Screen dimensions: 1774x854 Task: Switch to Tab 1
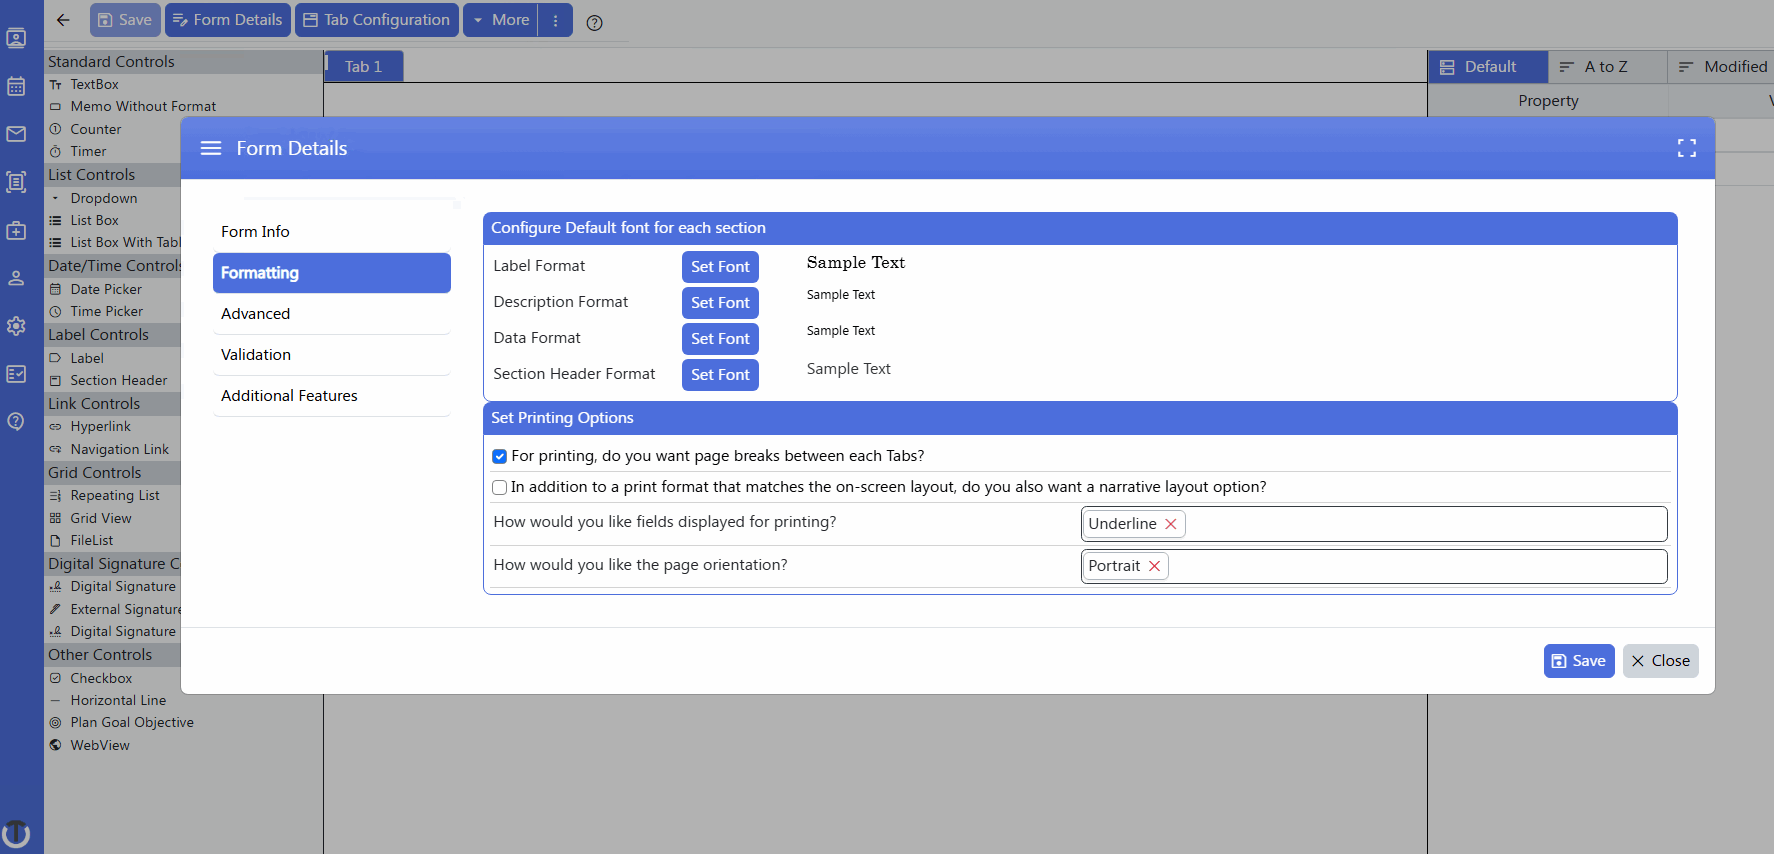[364, 66]
